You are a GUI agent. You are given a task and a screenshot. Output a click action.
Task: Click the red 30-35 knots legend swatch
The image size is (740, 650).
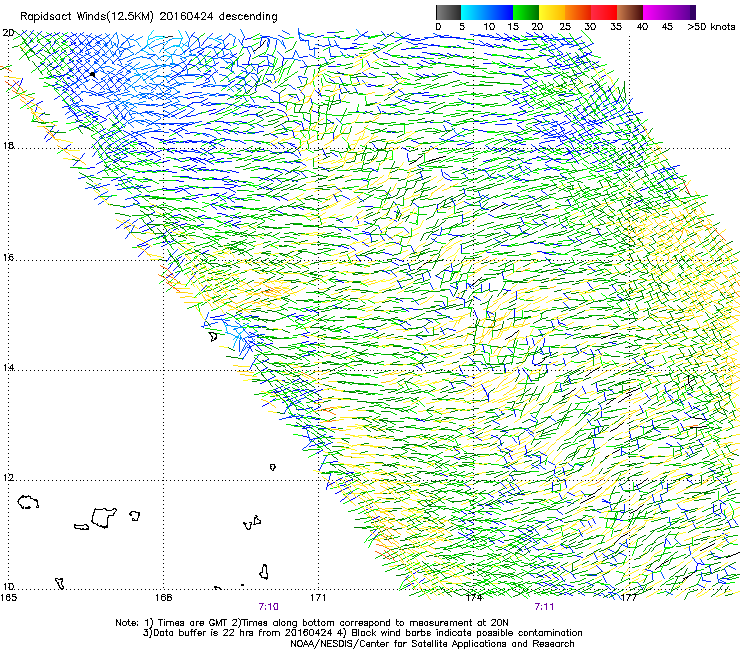tap(604, 12)
